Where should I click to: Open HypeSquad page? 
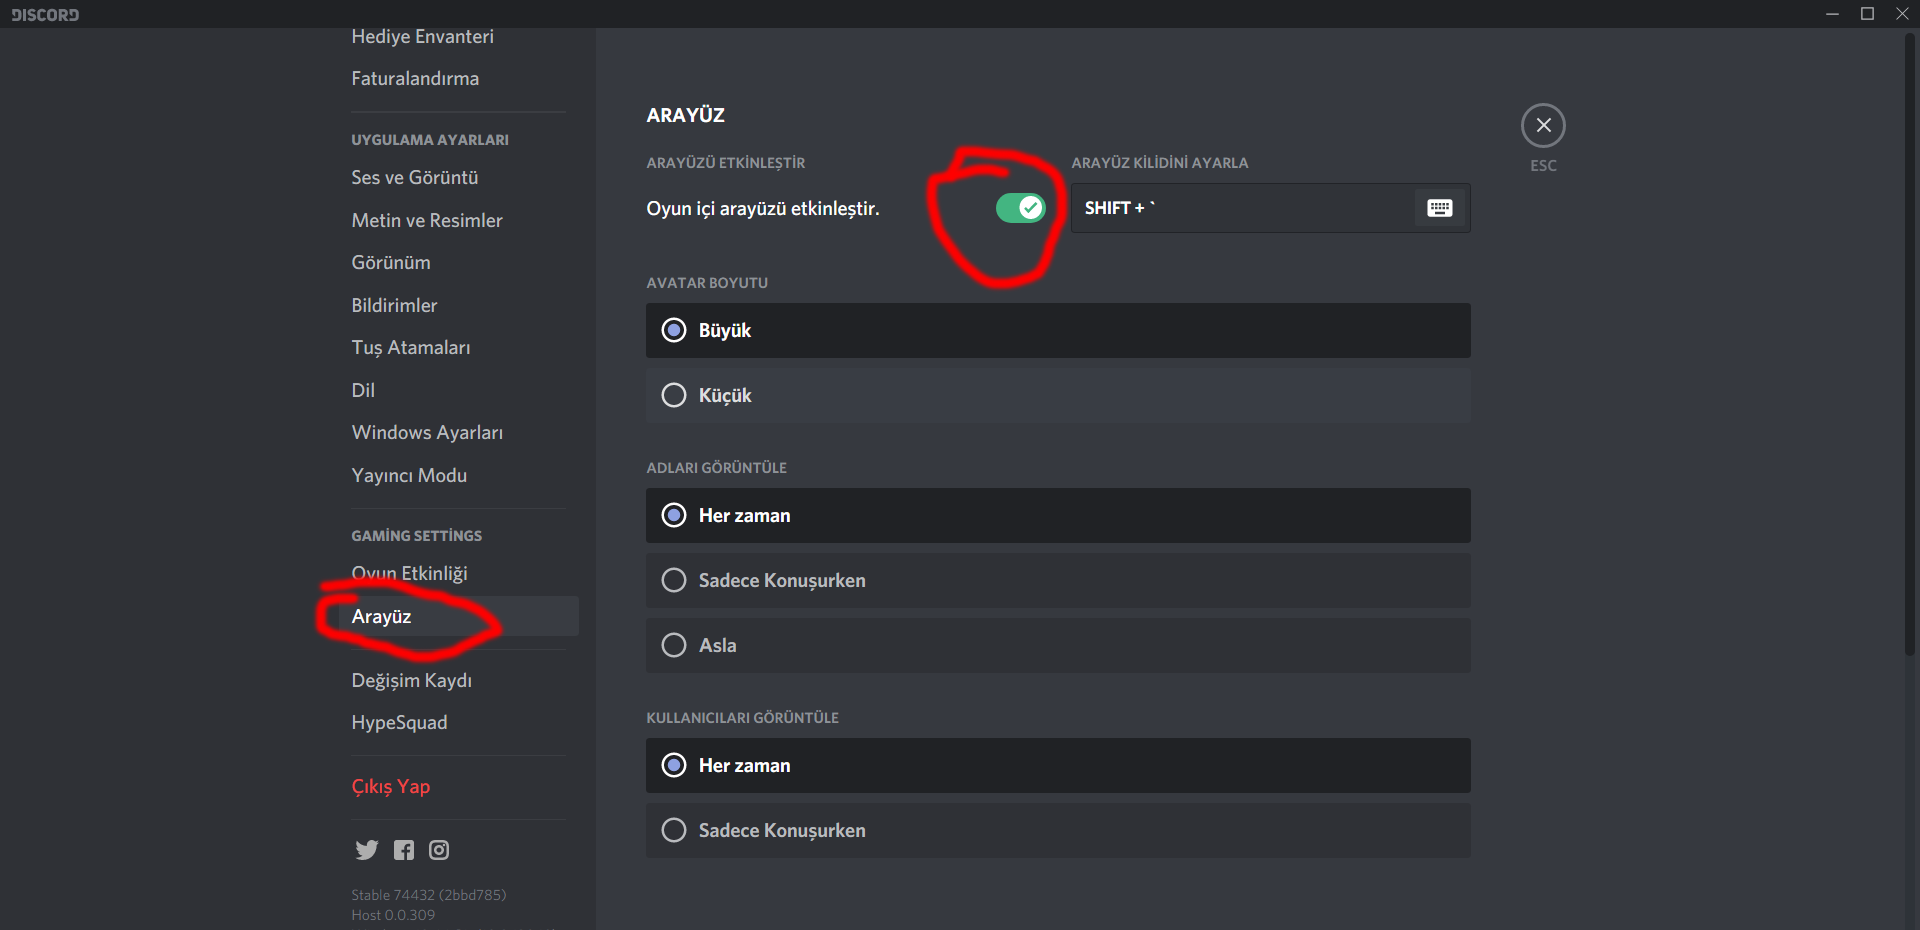click(x=400, y=723)
